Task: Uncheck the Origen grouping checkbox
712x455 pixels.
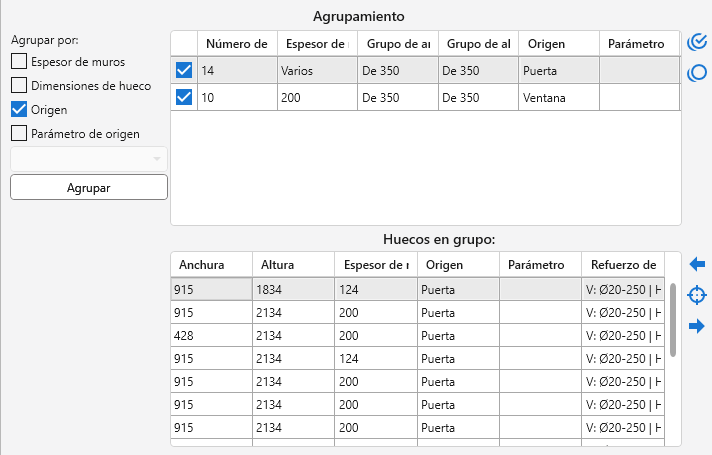Action: [19, 110]
